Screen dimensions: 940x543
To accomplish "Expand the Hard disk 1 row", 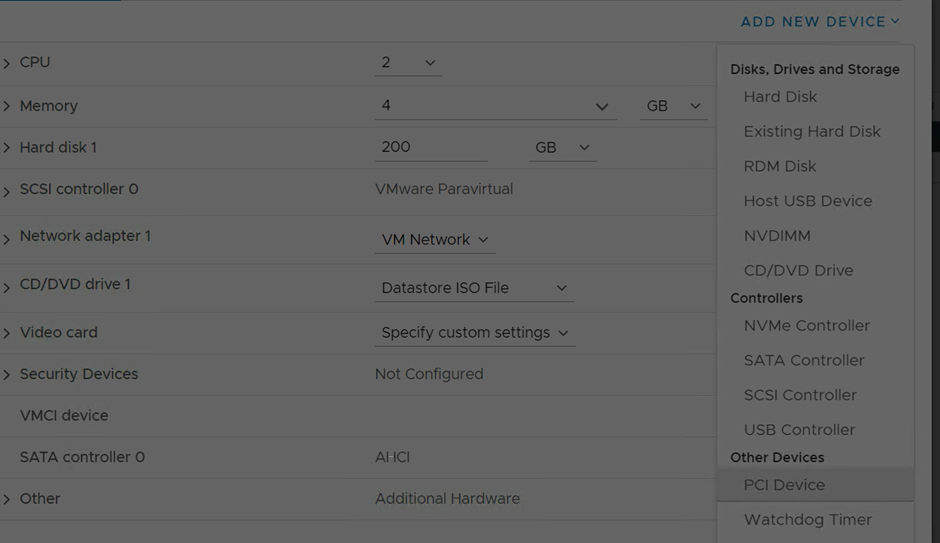I will pyautogui.click(x=7, y=148).
